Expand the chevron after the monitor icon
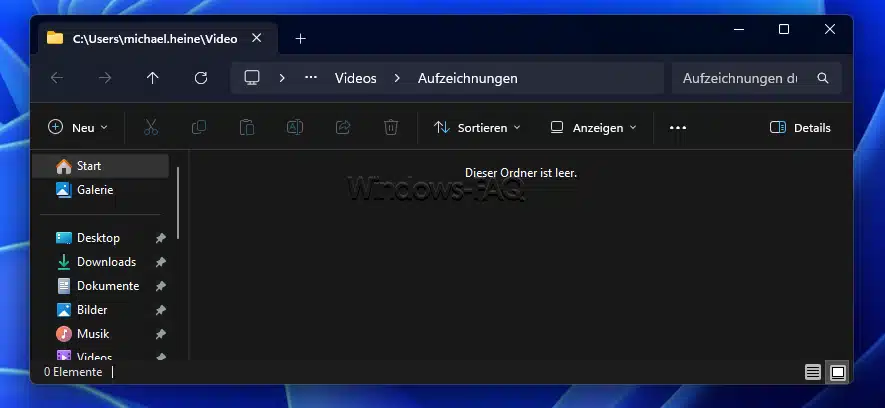Viewport: 885px width, 408px height. [282, 78]
